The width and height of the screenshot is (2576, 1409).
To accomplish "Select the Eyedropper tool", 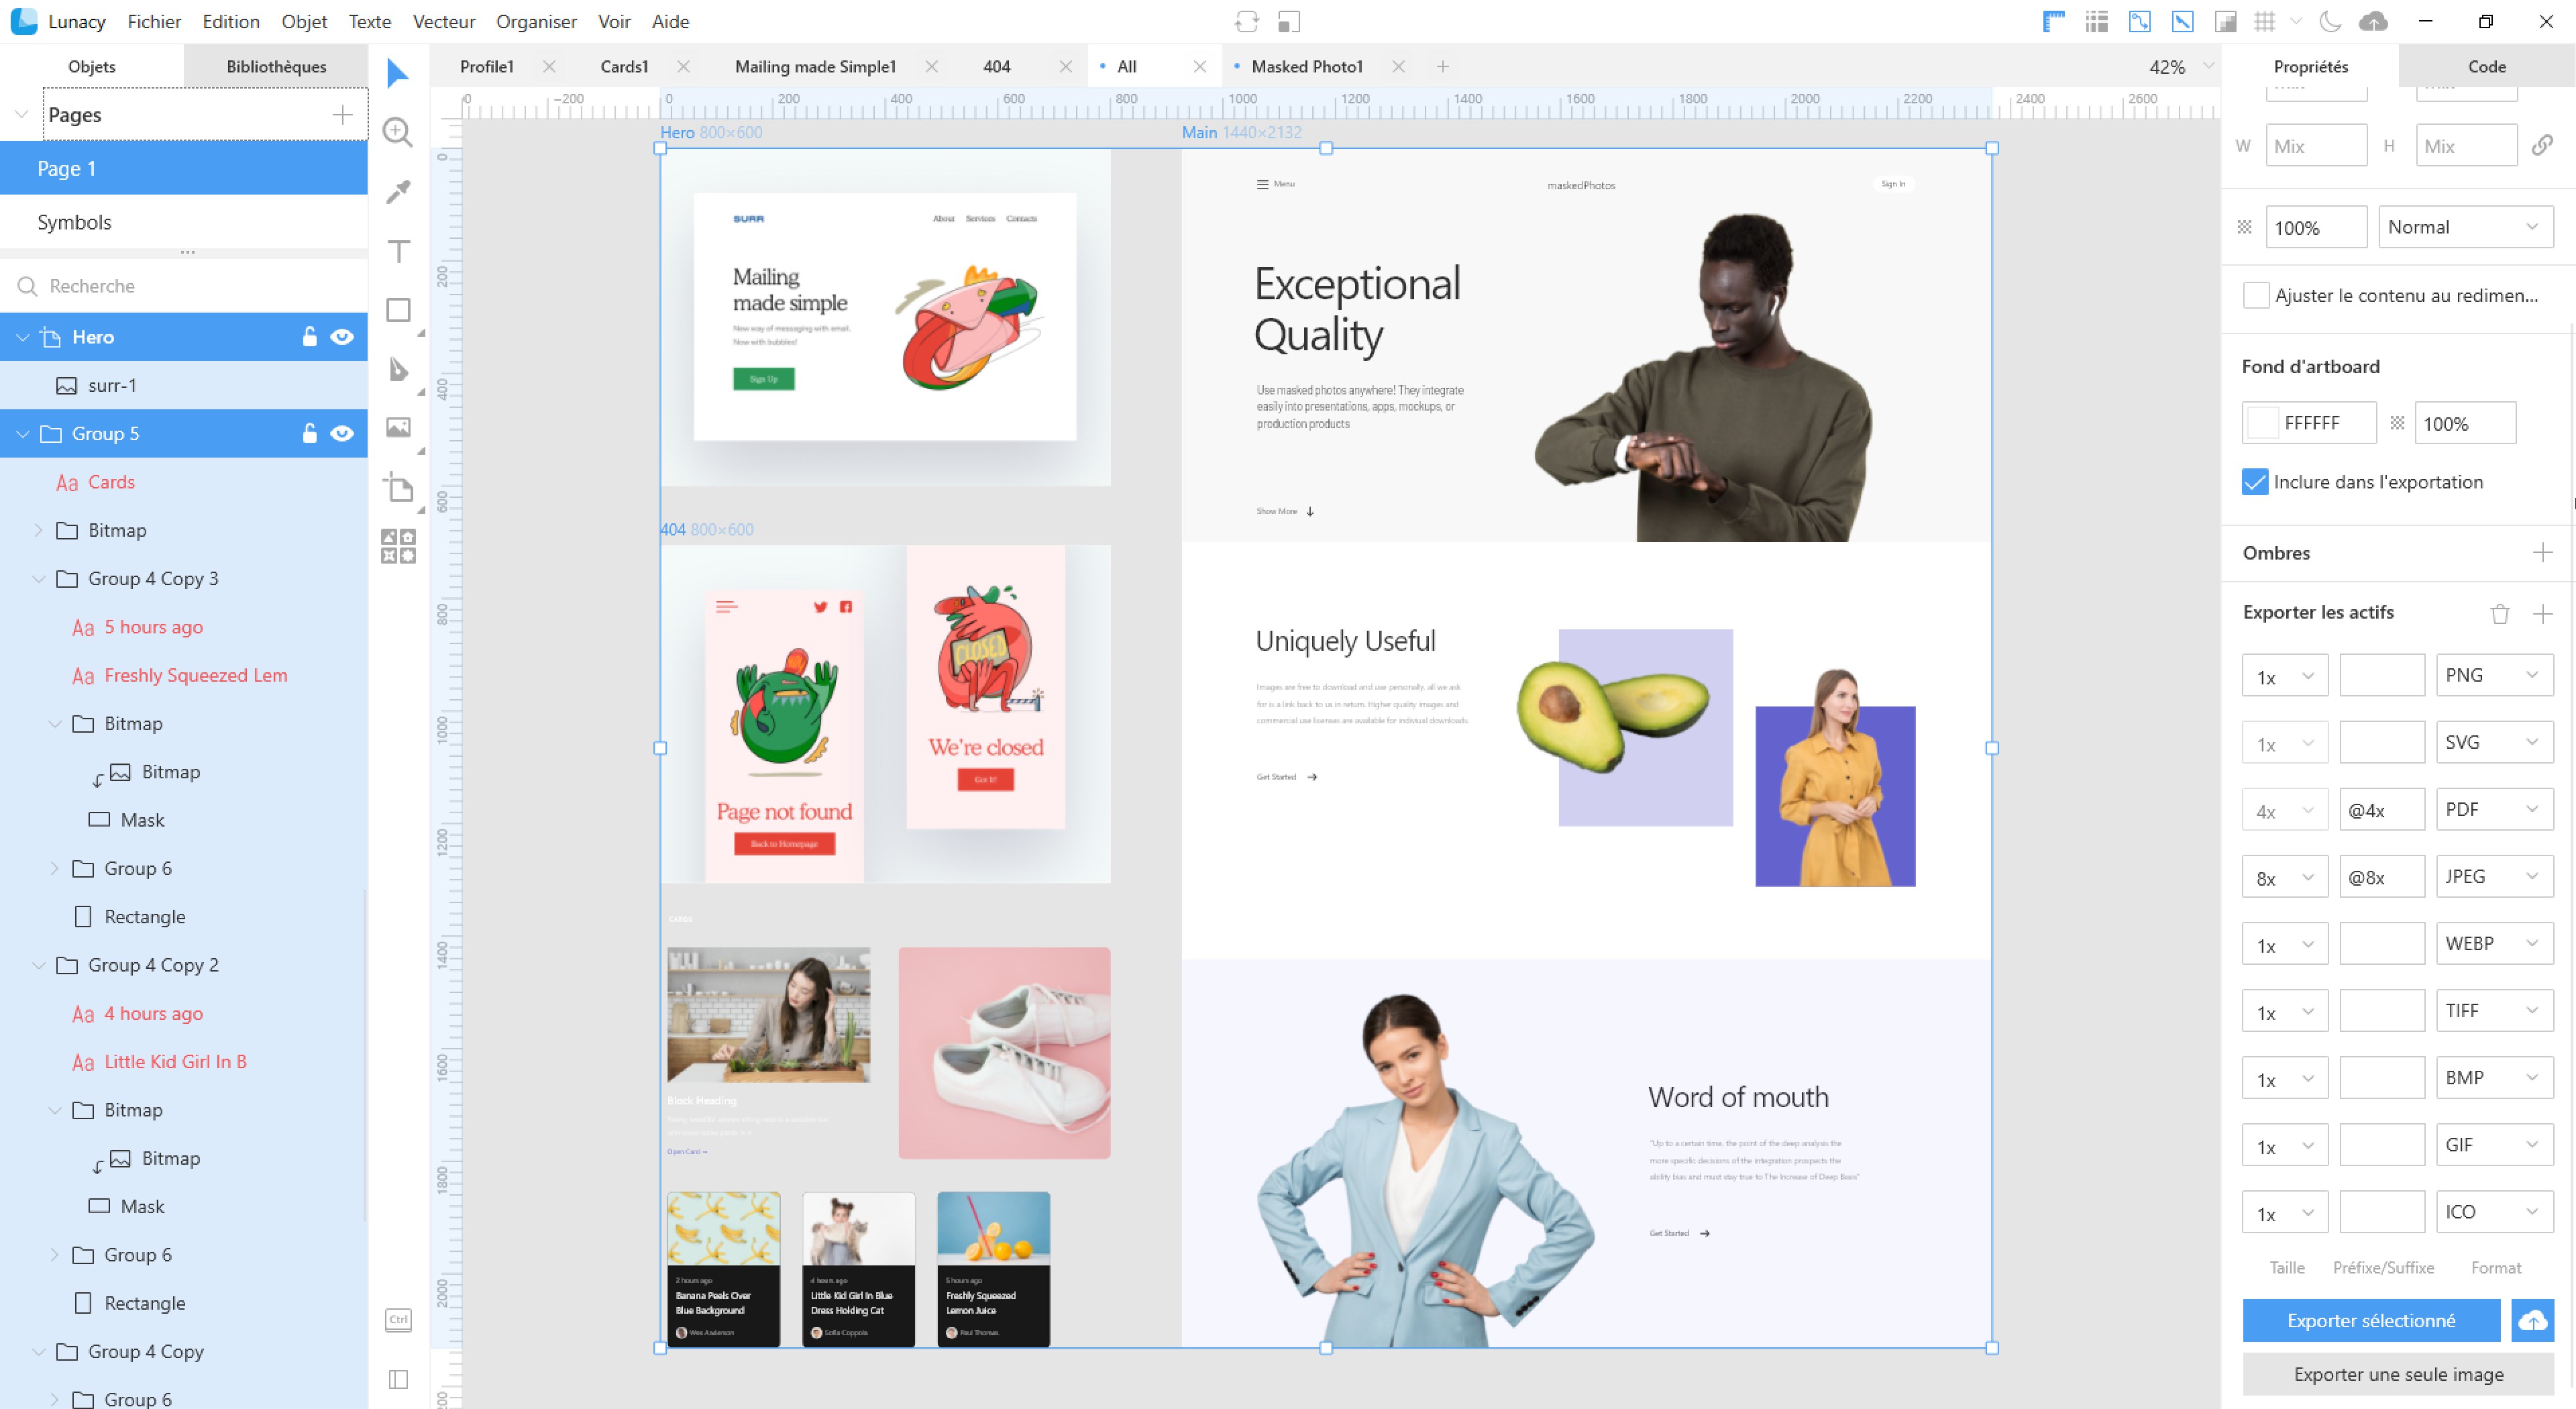I will pyautogui.click(x=398, y=191).
